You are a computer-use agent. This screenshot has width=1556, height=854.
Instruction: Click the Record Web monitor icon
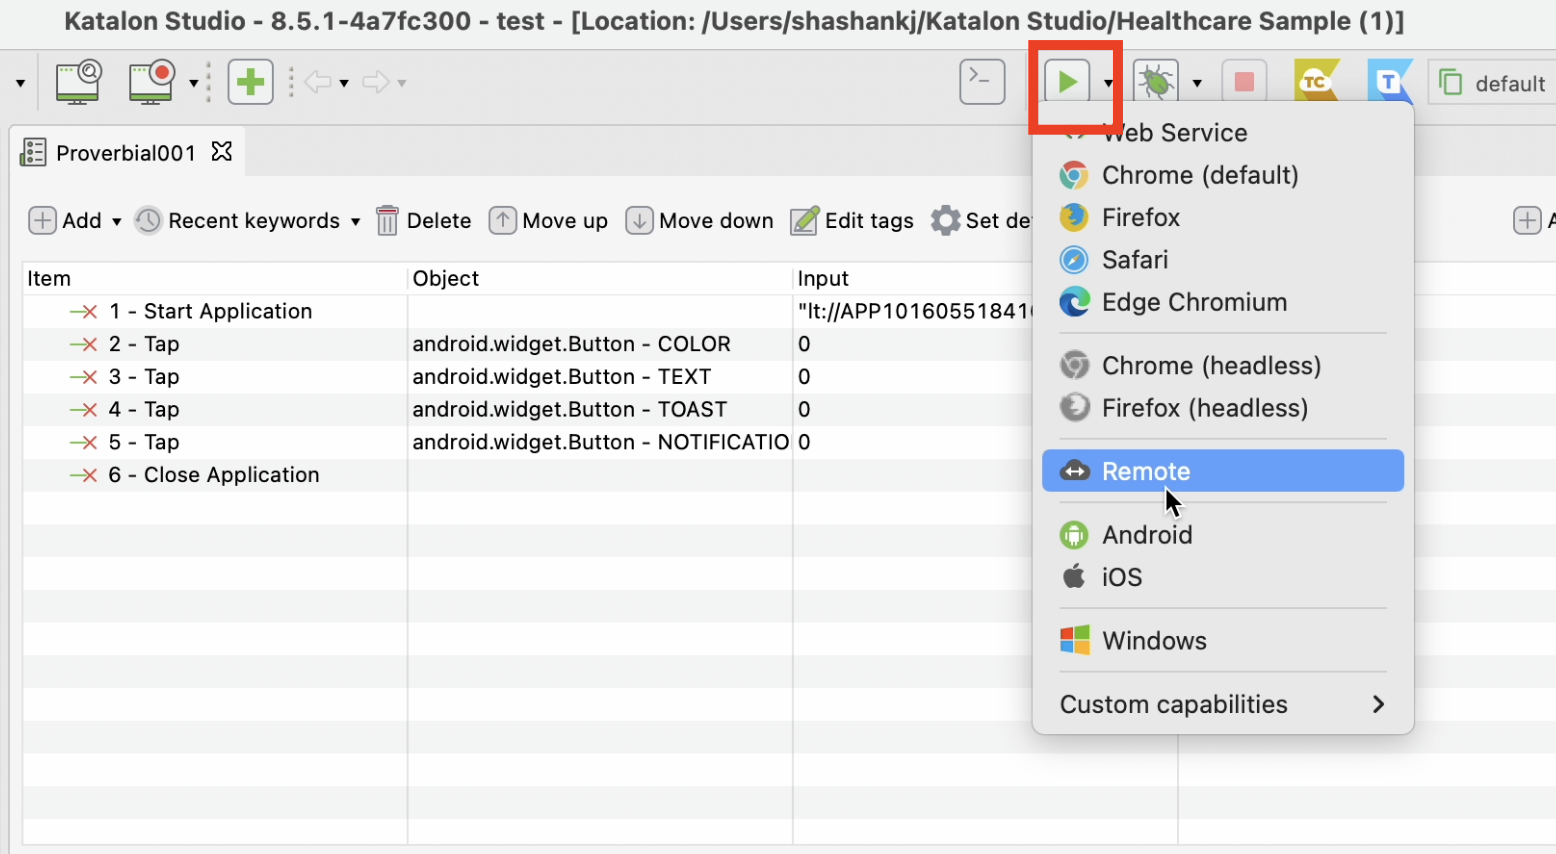[x=151, y=82]
